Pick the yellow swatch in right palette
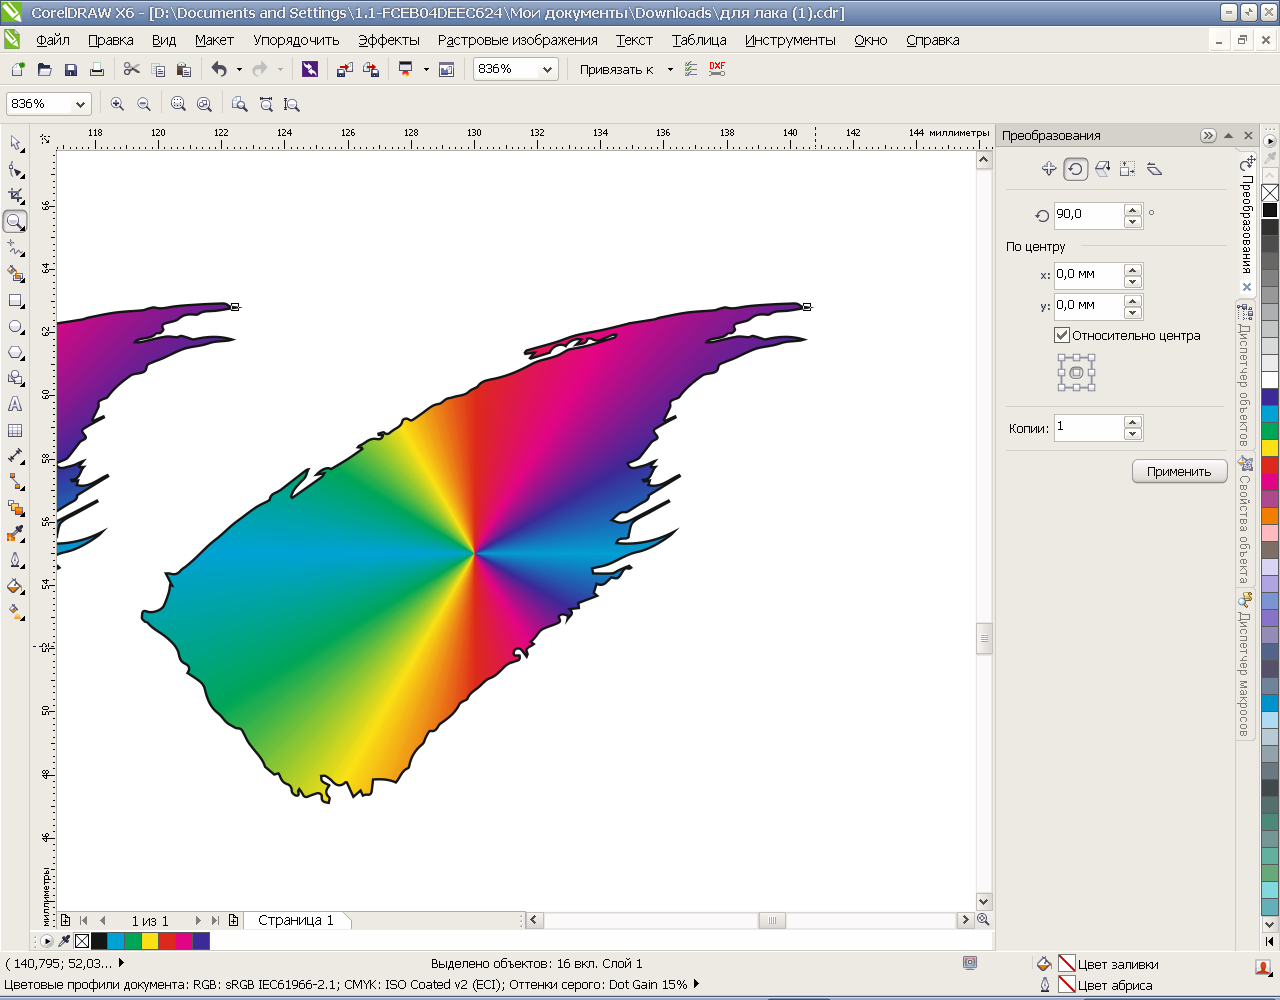This screenshot has height=1000, width=1280. pyautogui.click(x=1269, y=448)
